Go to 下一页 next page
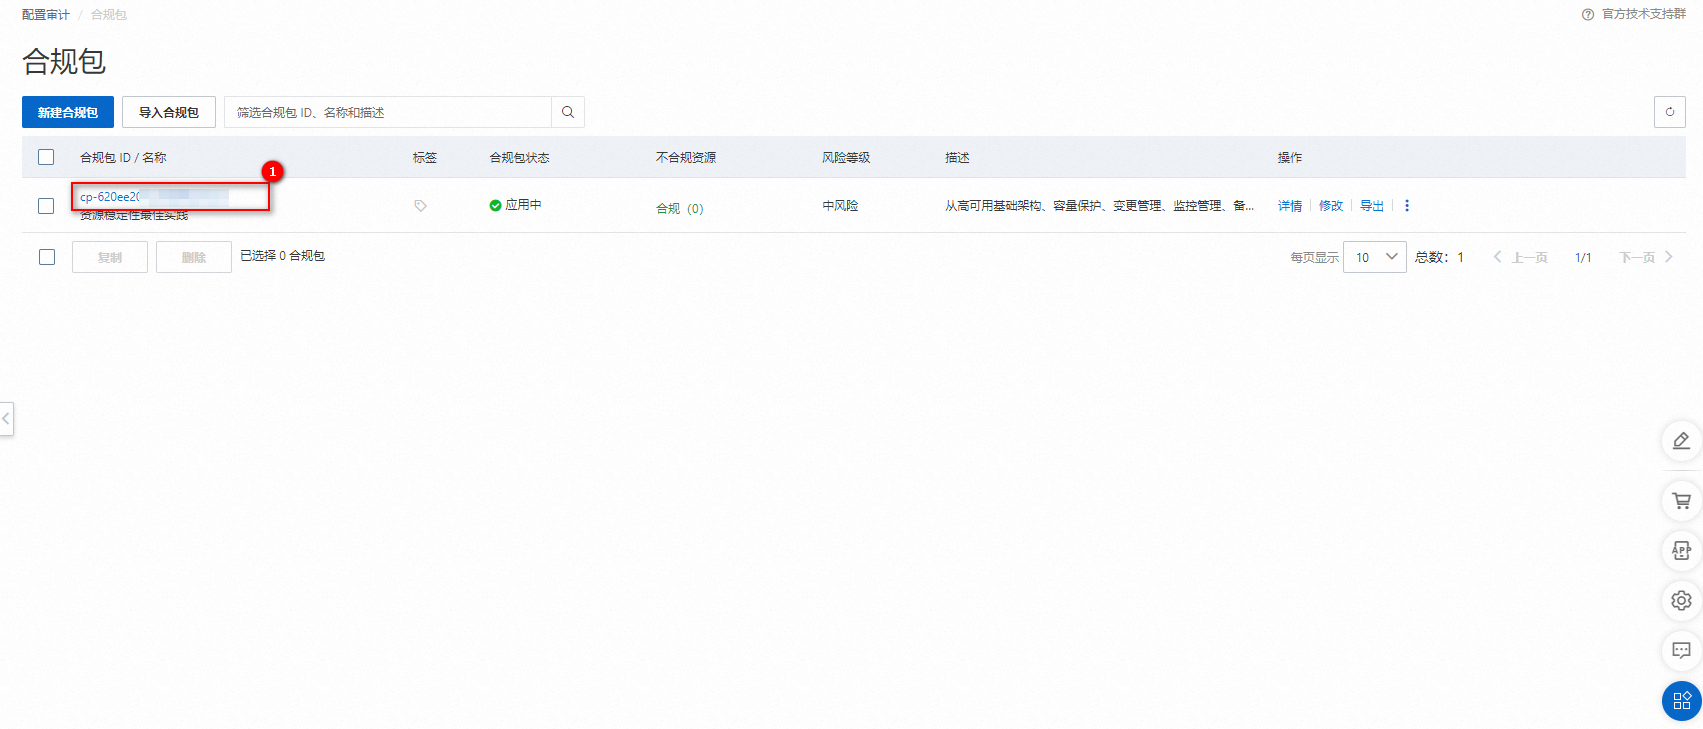 [x=1646, y=257]
